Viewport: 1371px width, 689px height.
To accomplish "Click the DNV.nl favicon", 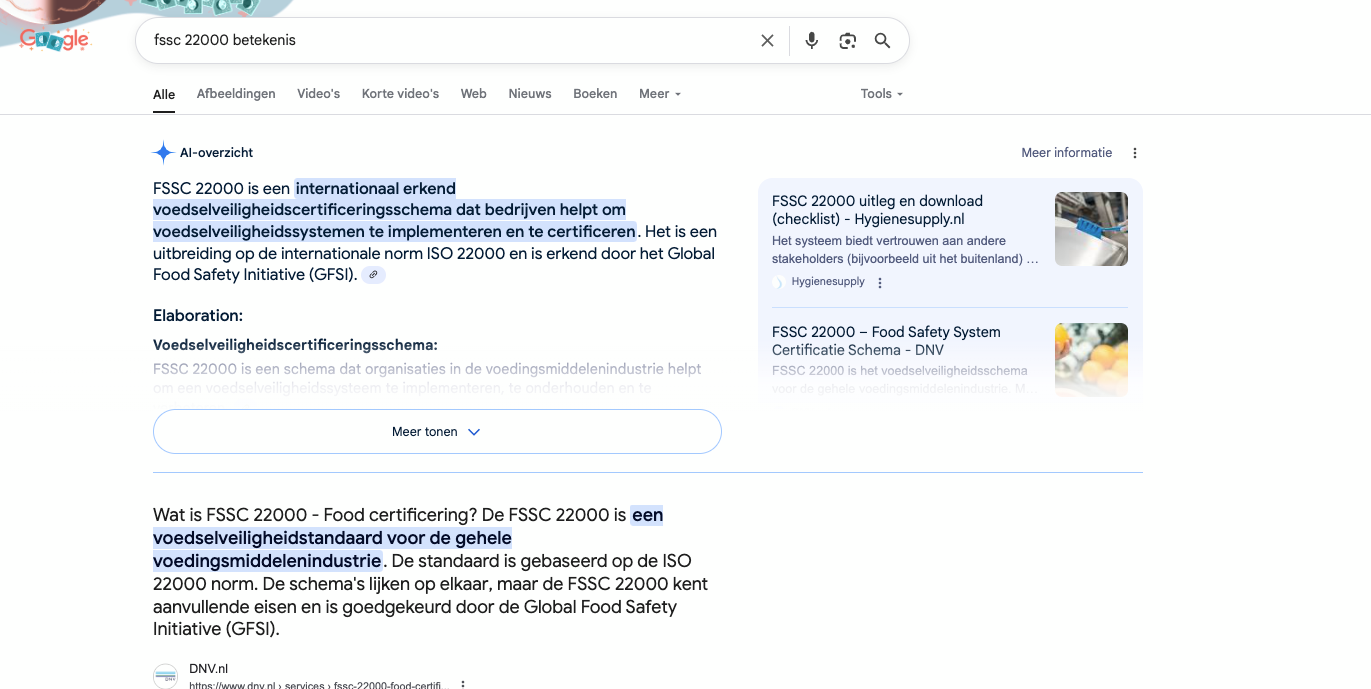I will tap(166, 677).
